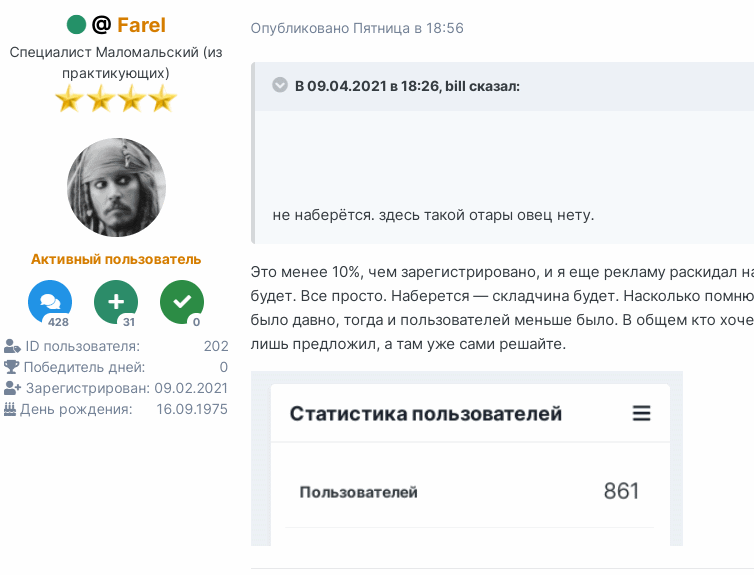Click the user-plus icon beside Зарегистрирован
The image size is (754, 575).
[x=12, y=388]
